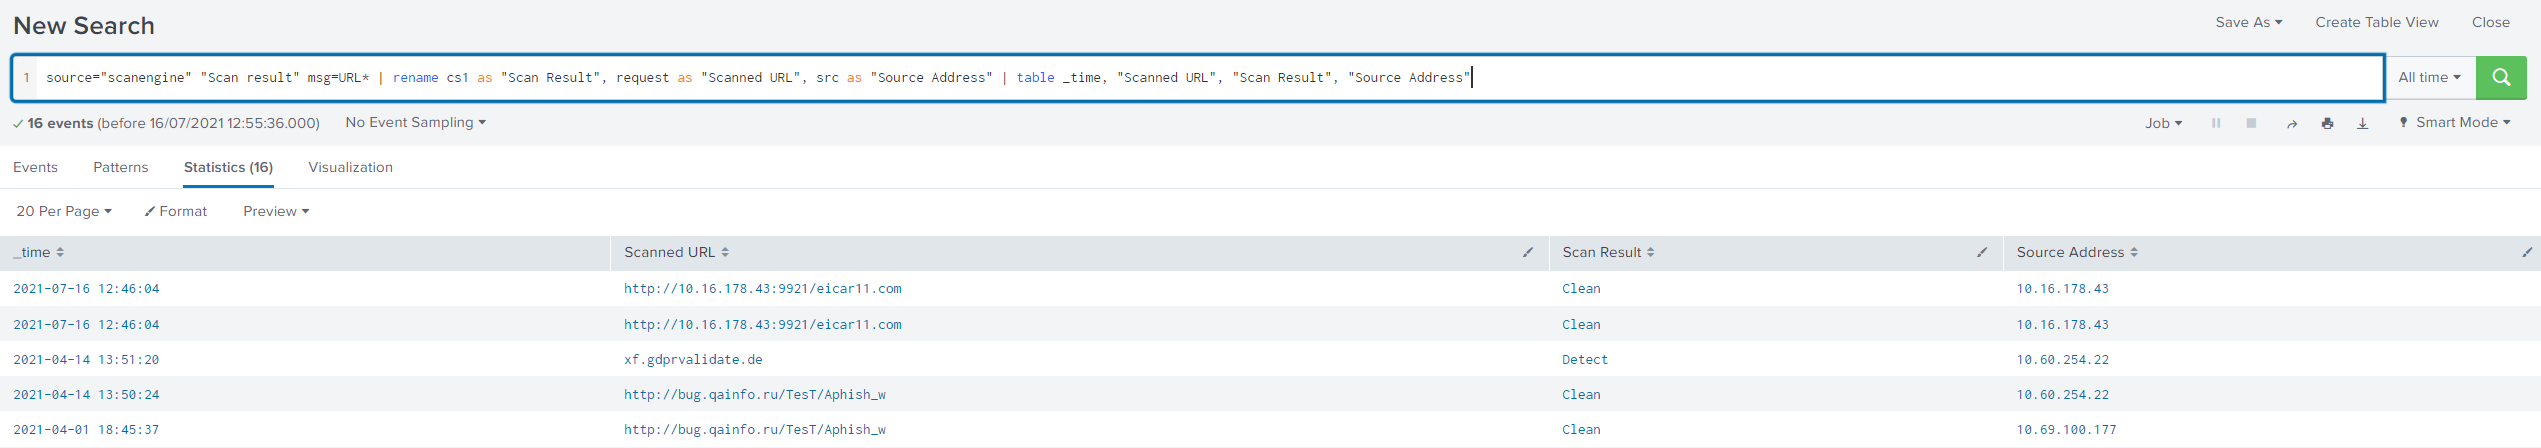Click the pencil icon in Scan Result header
2541x448 pixels.
pos(1982,253)
